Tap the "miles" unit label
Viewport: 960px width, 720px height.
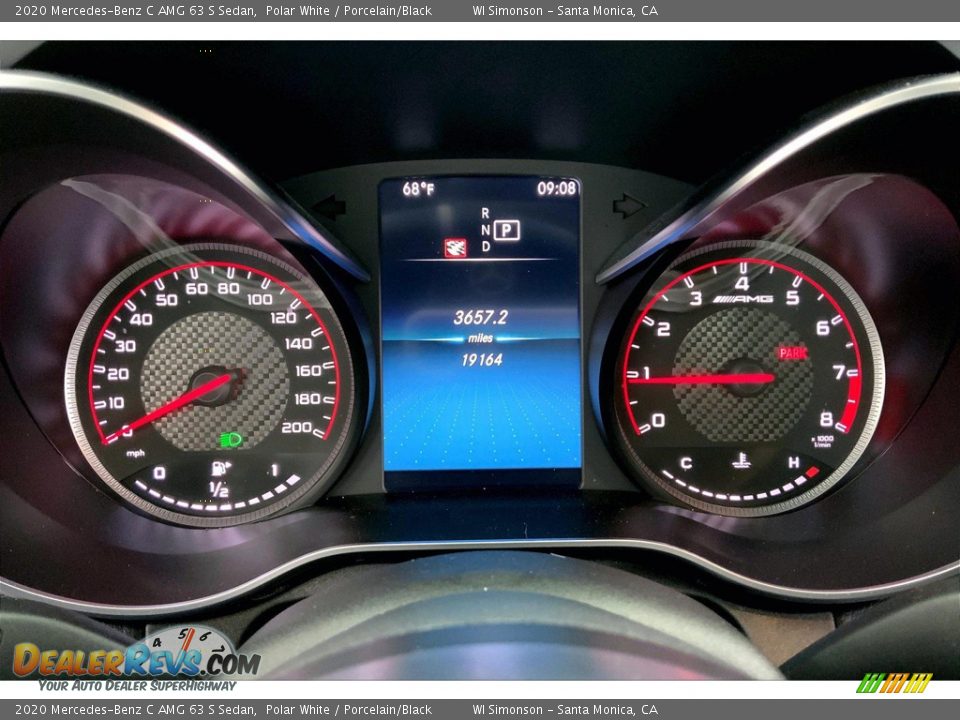pyautogui.click(x=481, y=339)
